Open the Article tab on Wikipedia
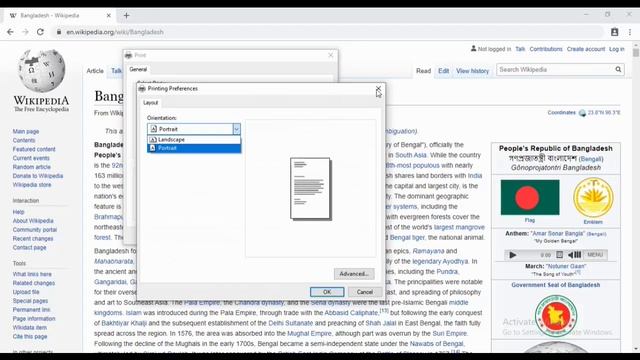Viewport: 640px width, 360px height. [95, 71]
